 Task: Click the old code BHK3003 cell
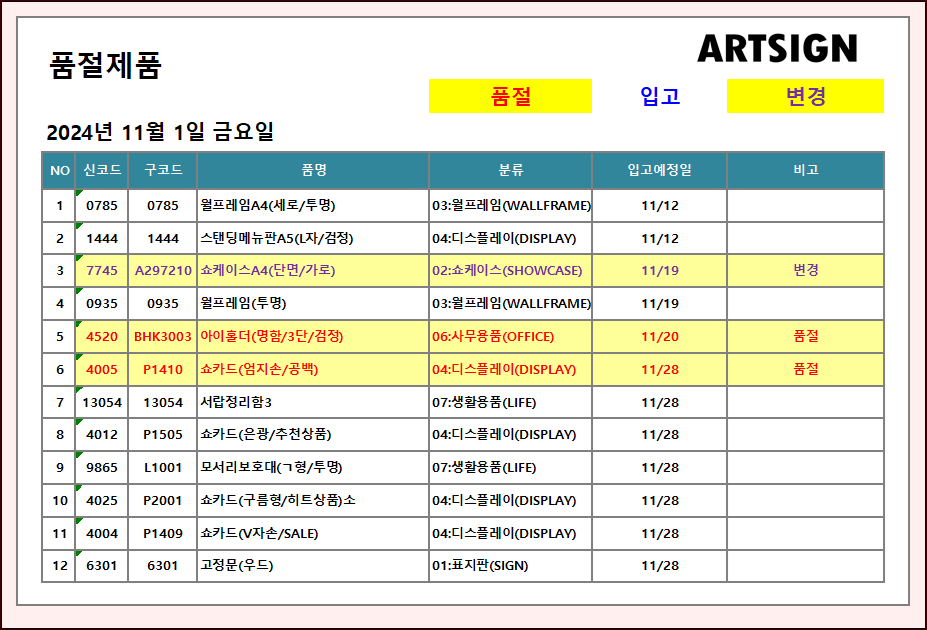[163, 336]
